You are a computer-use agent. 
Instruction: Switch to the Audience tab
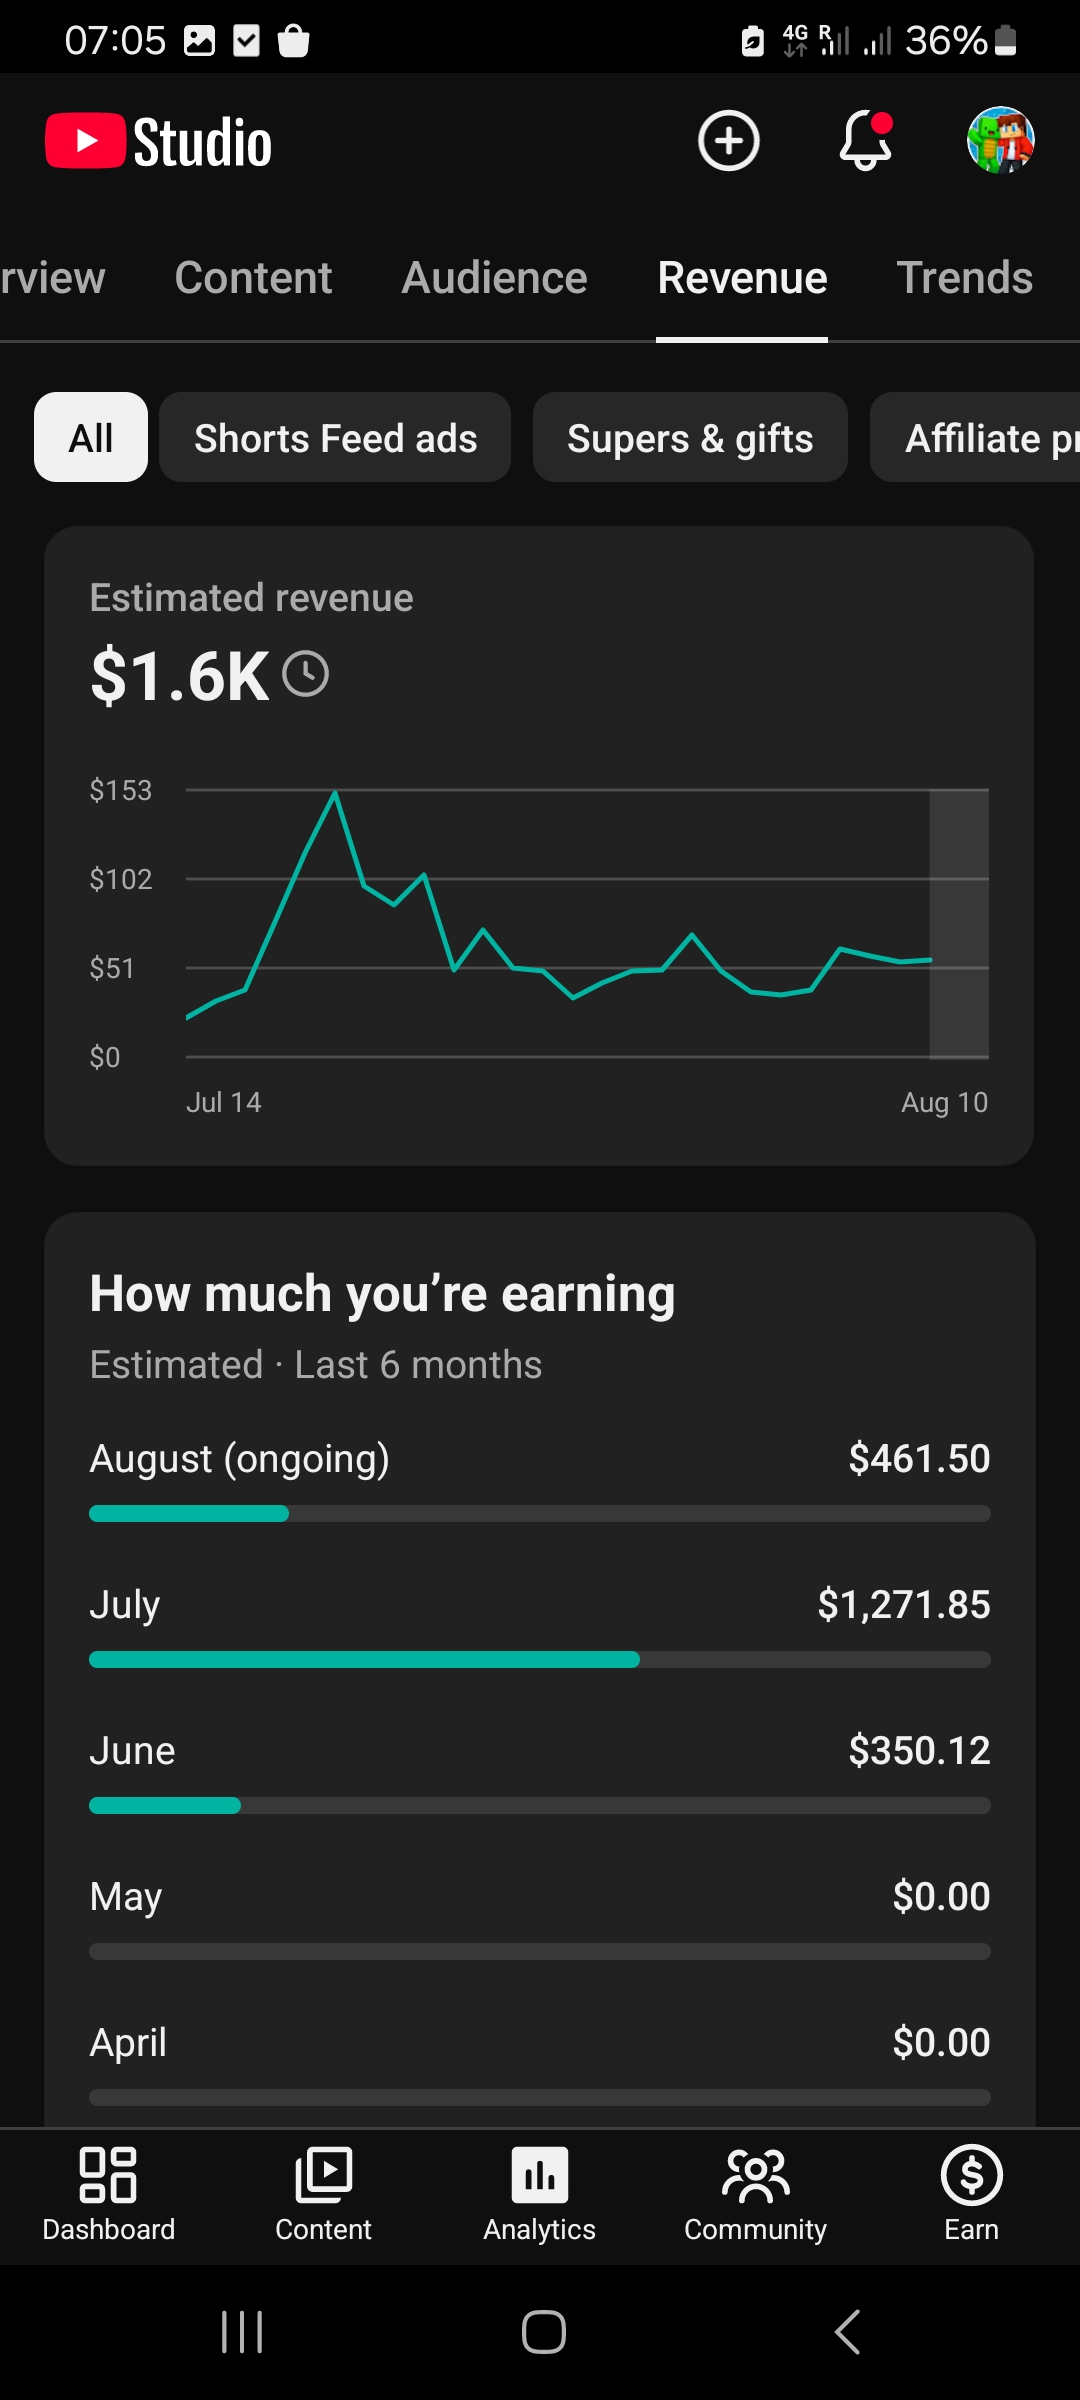pyautogui.click(x=494, y=278)
